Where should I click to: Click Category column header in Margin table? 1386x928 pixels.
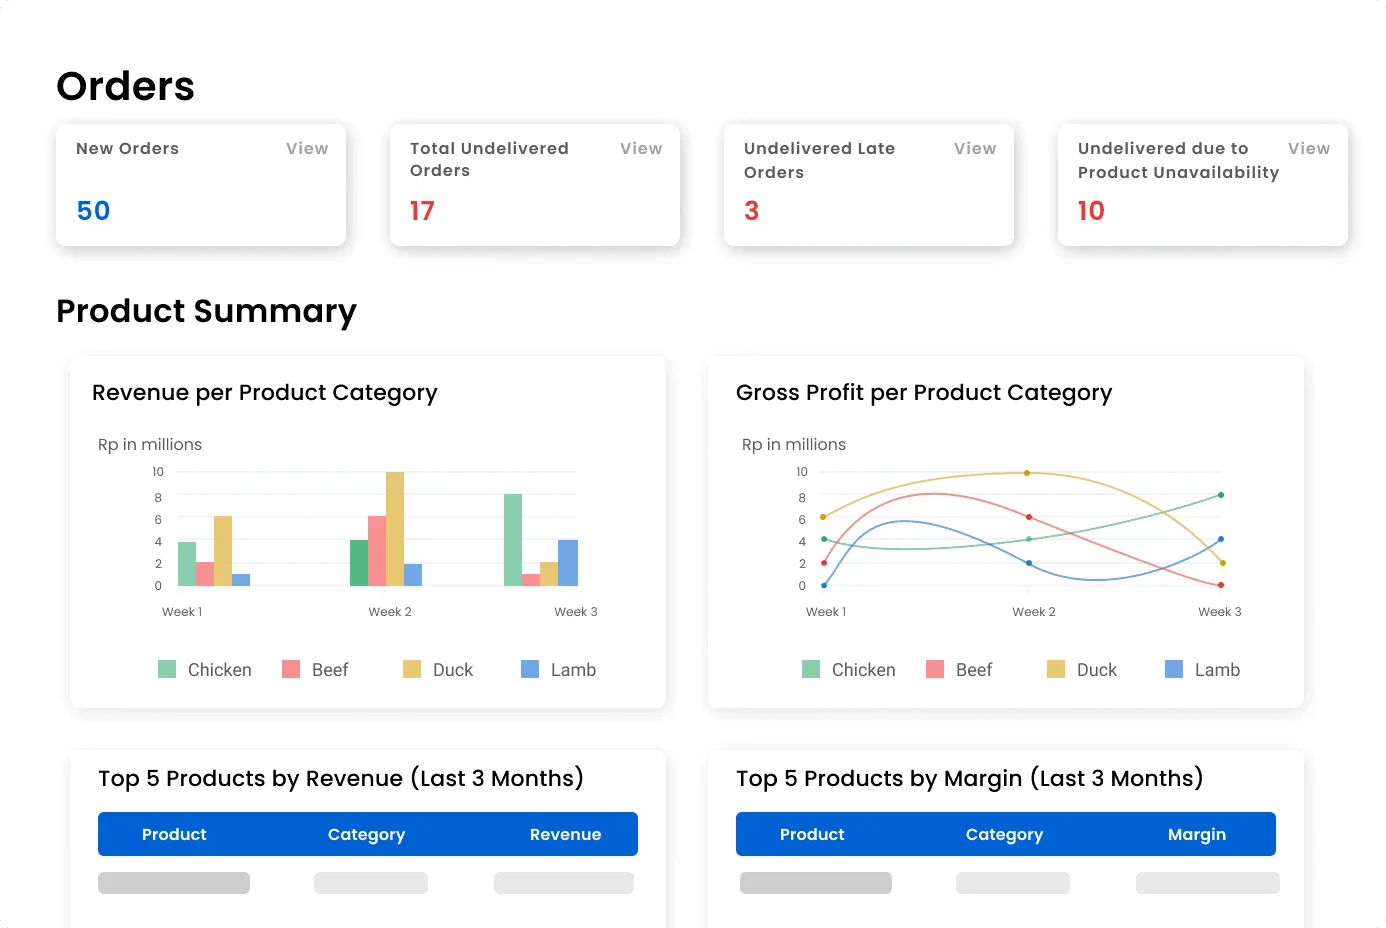[1005, 834]
